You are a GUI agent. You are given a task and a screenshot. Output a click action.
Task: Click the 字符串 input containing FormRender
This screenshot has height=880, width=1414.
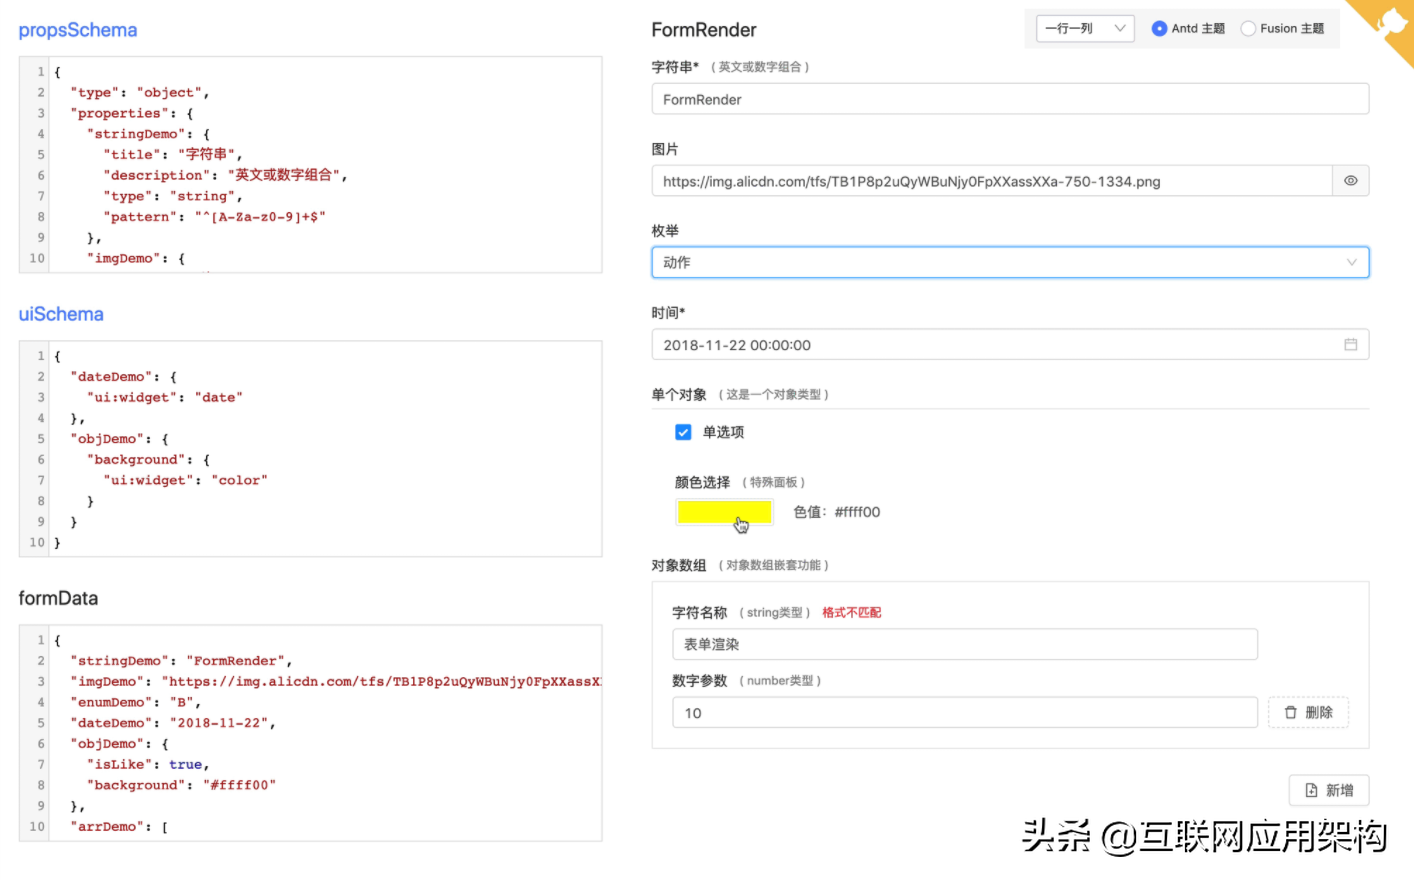pyautogui.click(x=1010, y=99)
